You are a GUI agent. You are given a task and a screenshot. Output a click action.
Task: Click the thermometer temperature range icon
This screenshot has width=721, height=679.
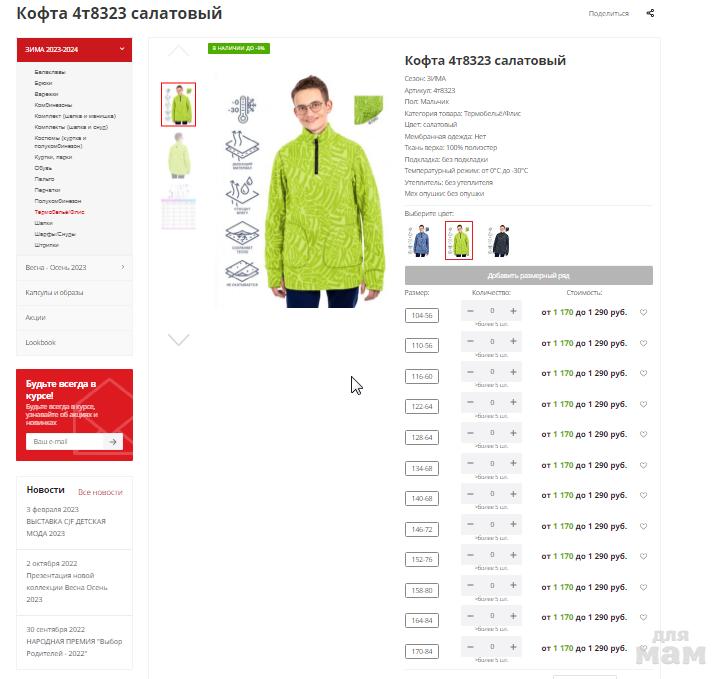tap(242, 108)
